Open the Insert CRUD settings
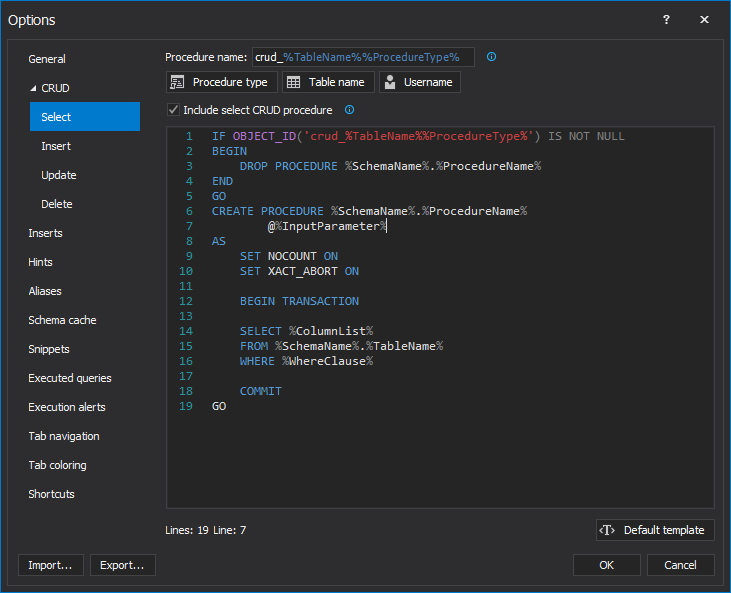Image resolution: width=731 pixels, height=593 pixels. (56, 146)
